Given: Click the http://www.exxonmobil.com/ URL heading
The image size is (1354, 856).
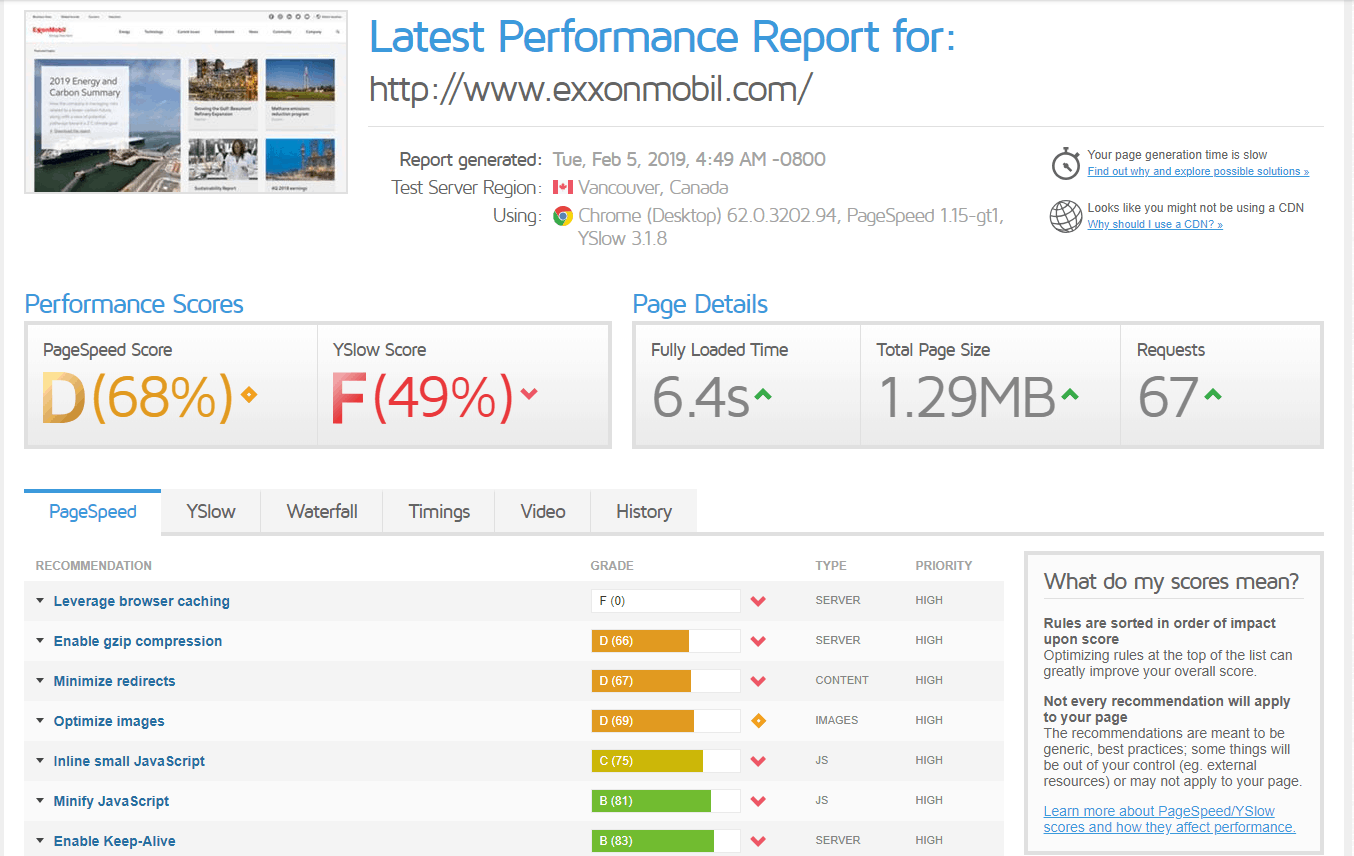Looking at the screenshot, I should coord(590,89).
